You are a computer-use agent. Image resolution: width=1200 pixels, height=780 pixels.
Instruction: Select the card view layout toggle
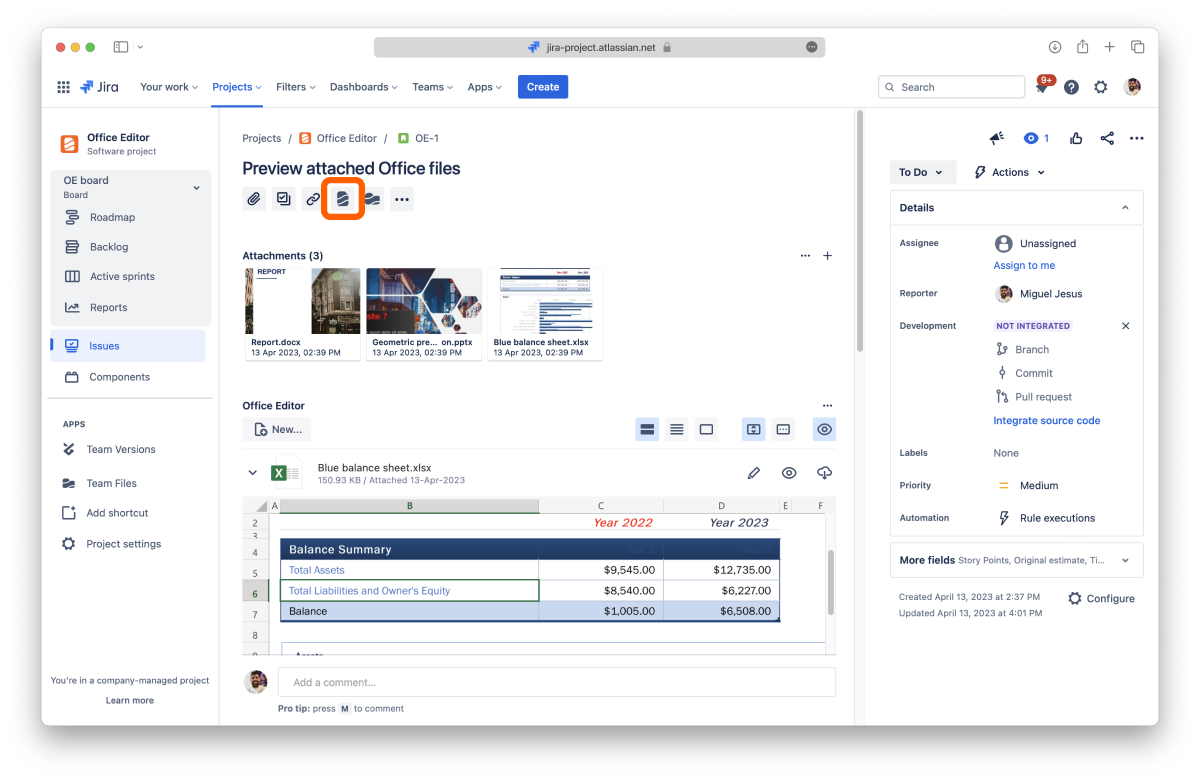tap(647, 429)
